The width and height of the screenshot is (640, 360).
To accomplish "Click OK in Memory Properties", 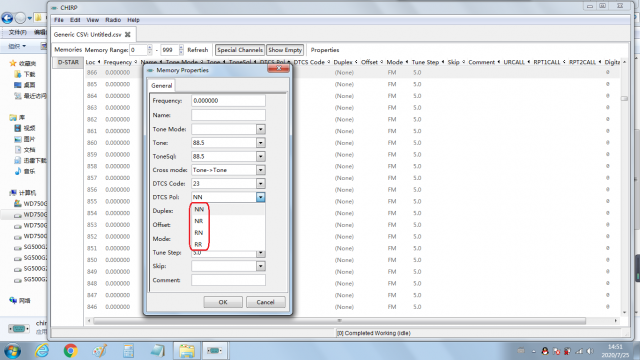I will 223,302.
